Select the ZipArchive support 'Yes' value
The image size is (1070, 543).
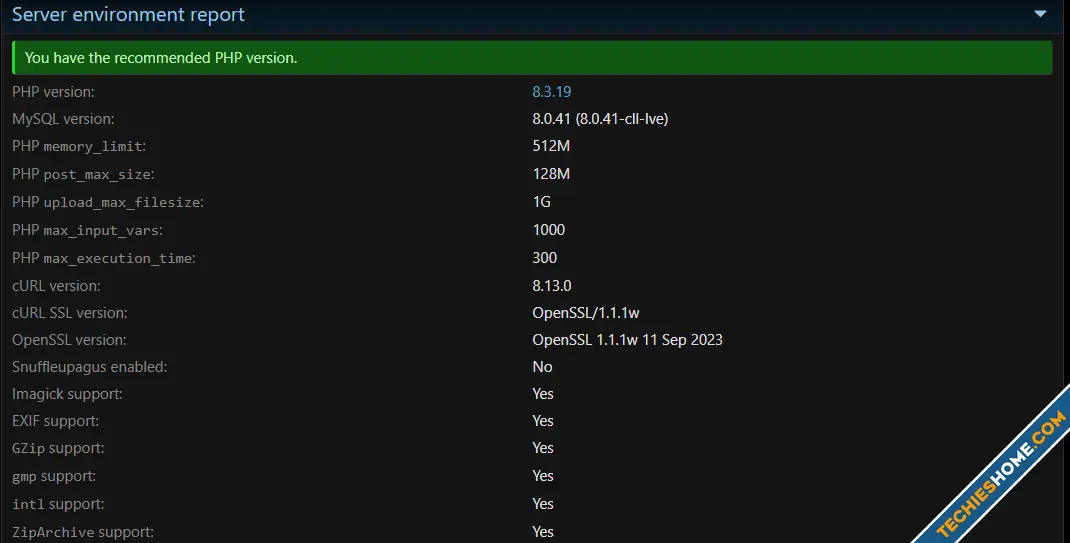pos(543,532)
